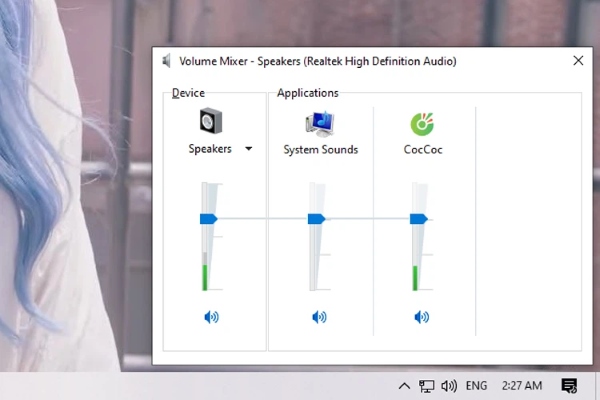Click the CocCoc application icon
The image size is (600, 400).
point(422,124)
